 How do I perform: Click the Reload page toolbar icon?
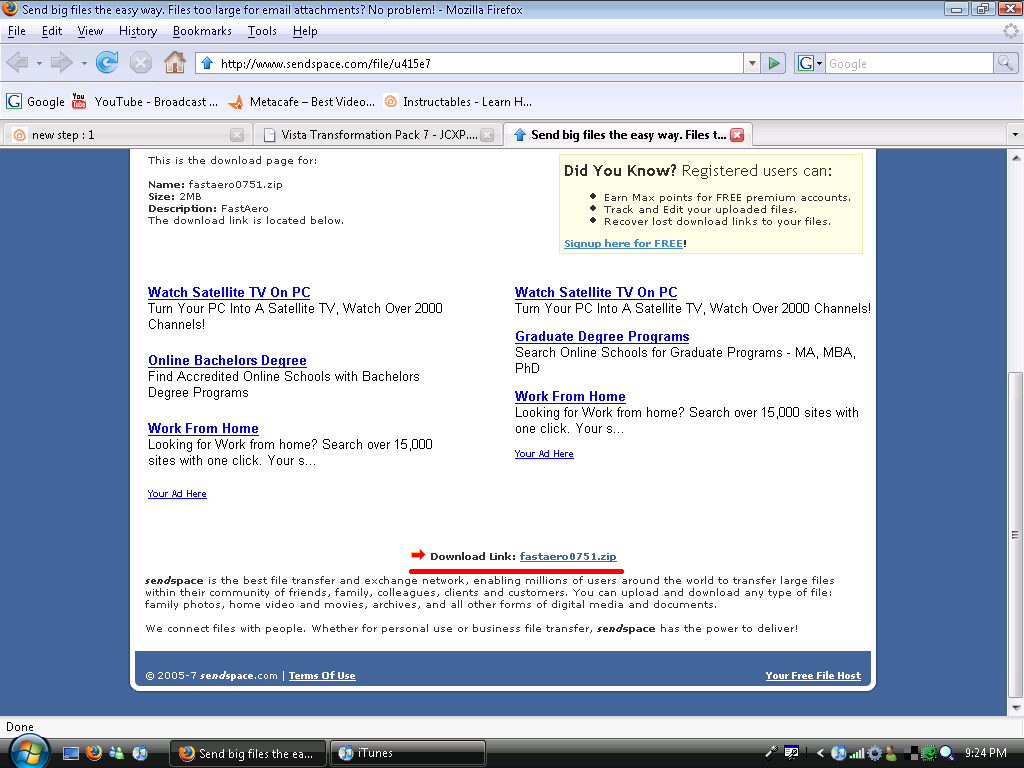click(x=107, y=63)
